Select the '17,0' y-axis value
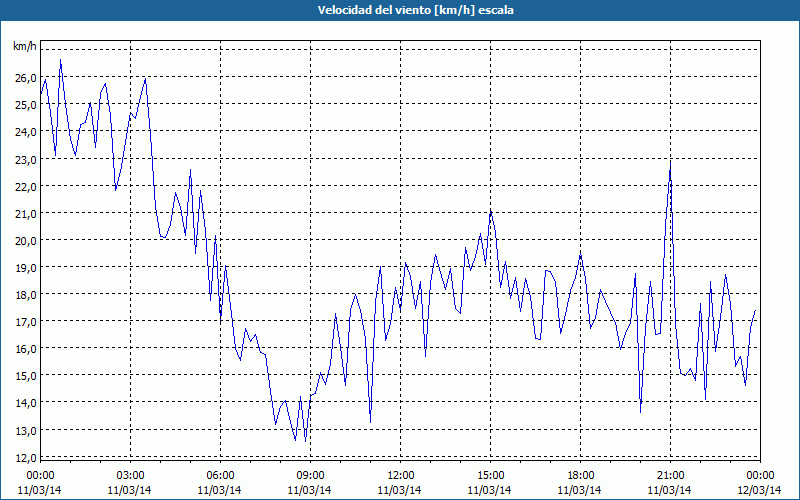 click(x=25, y=322)
